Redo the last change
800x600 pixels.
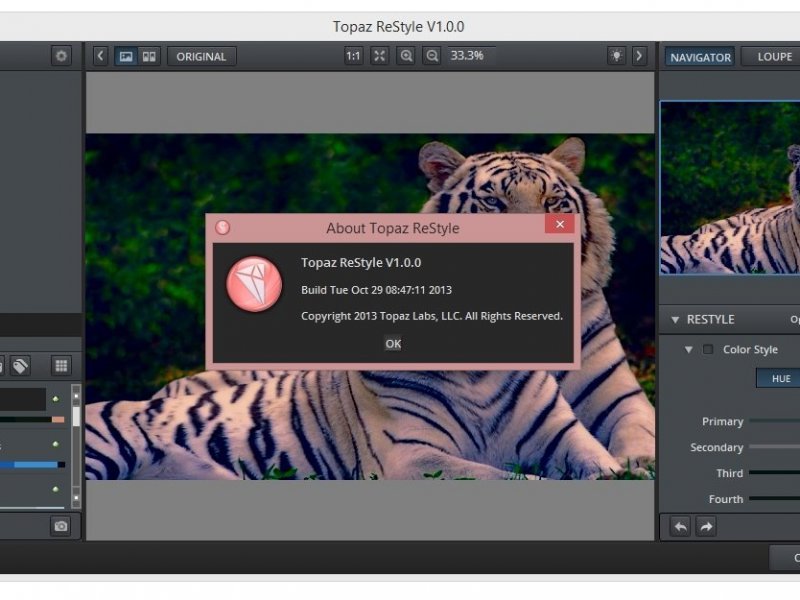706,527
